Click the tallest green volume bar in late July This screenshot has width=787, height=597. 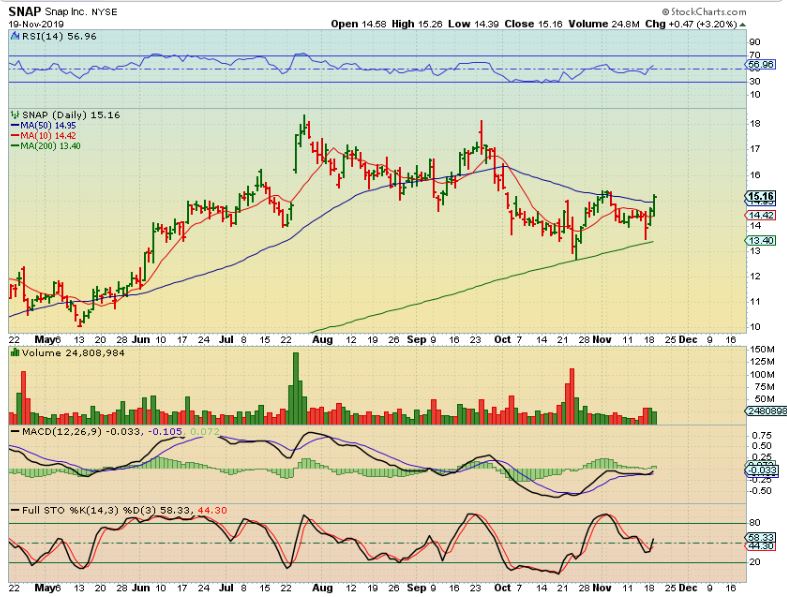pyautogui.click(x=296, y=389)
